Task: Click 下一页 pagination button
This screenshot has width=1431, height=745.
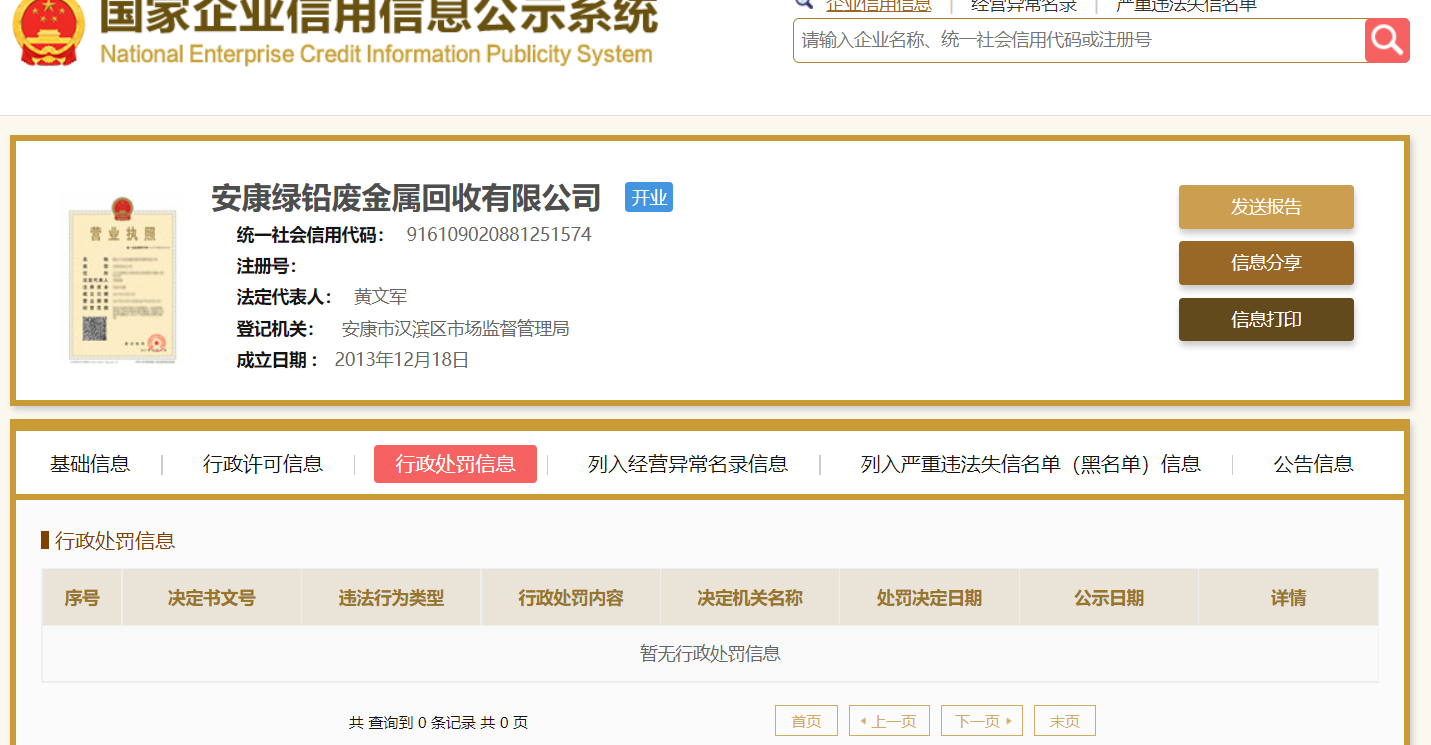Action: click(982, 721)
